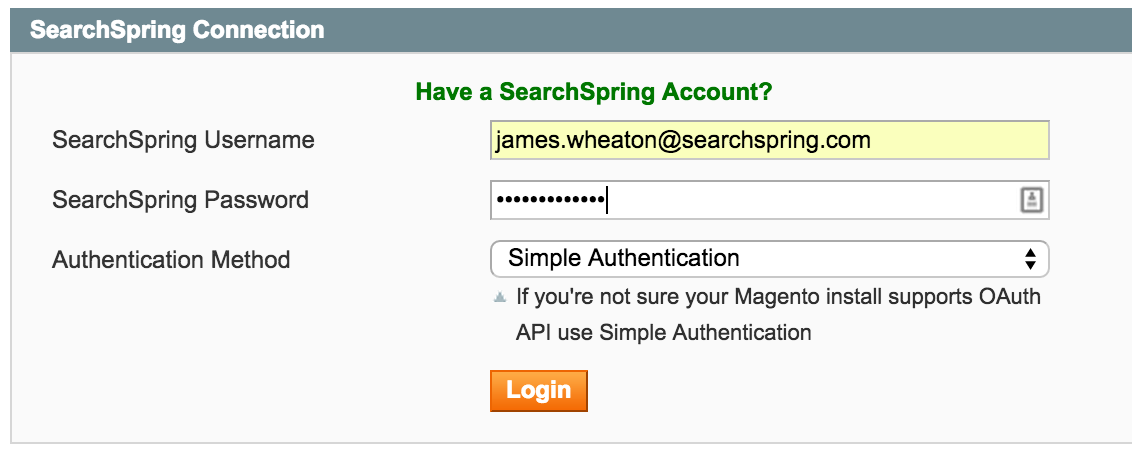The height and width of the screenshot is (454, 1132).
Task: Click the Authentication Method label
Action: tap(171, 261)
